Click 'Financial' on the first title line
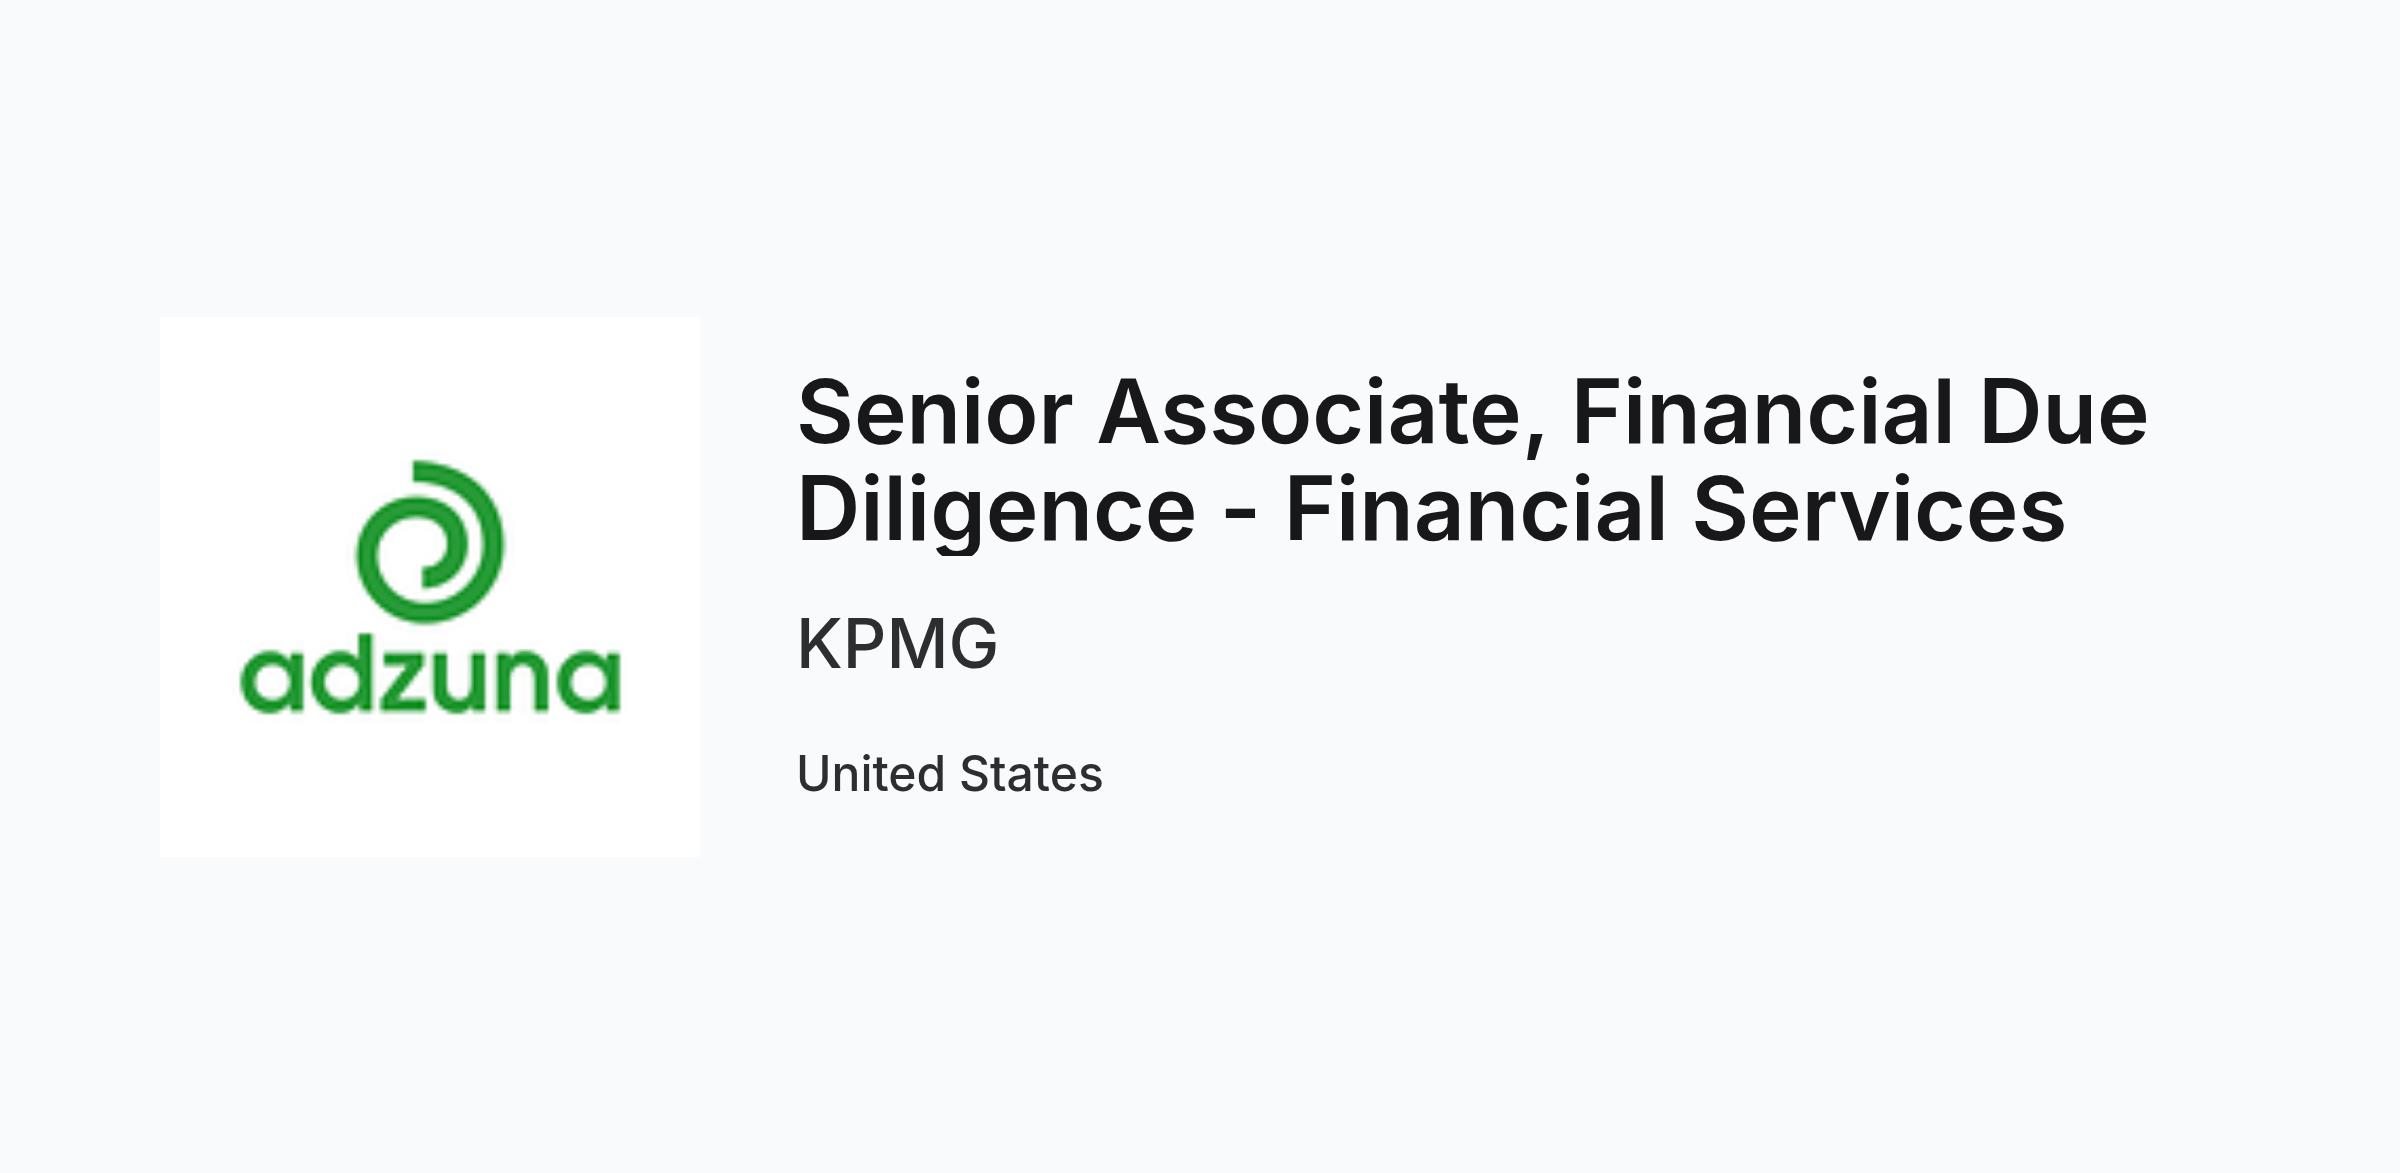Screen dimensions: 2400x1173 click(x=1763, y=412)
